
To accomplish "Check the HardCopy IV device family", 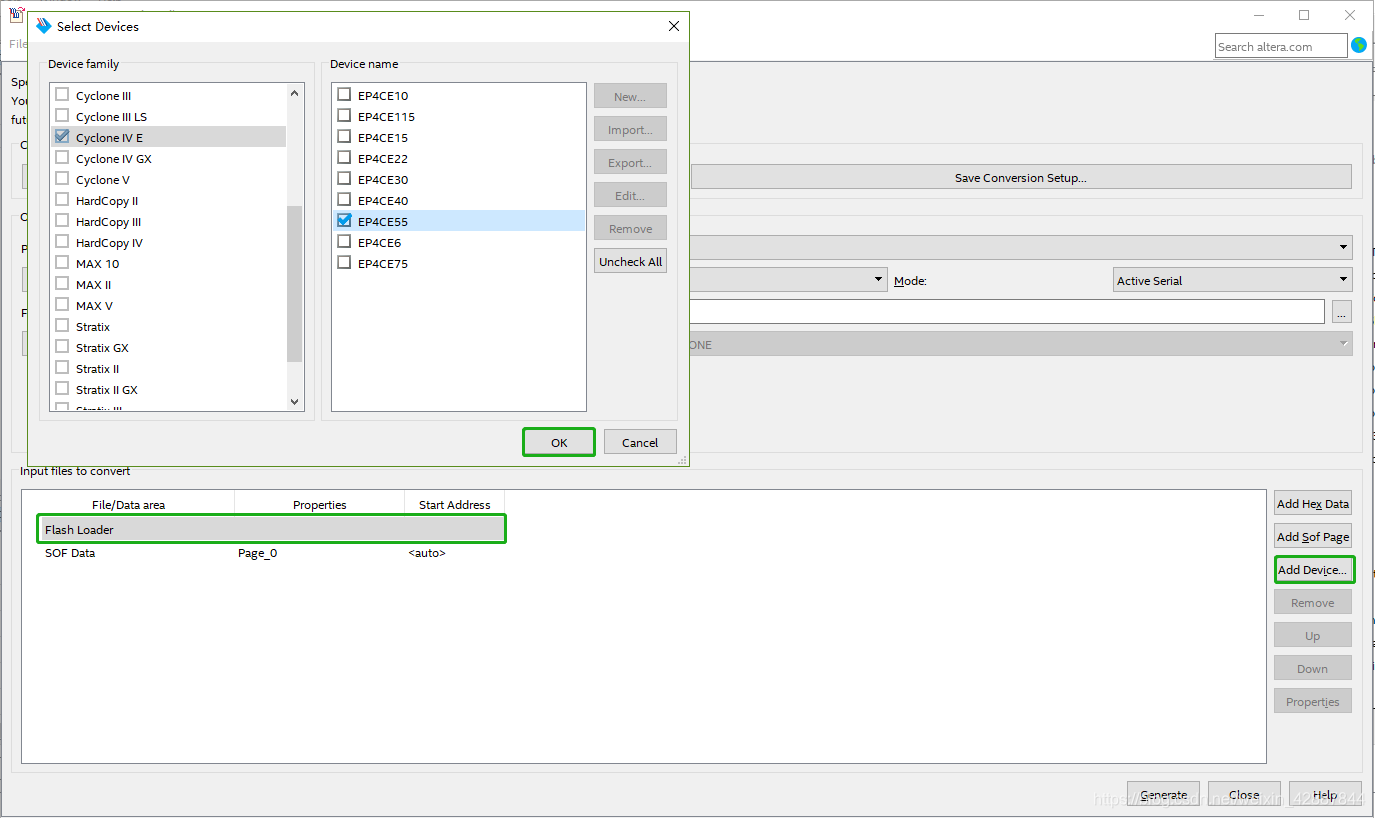I will pos(62,242).
